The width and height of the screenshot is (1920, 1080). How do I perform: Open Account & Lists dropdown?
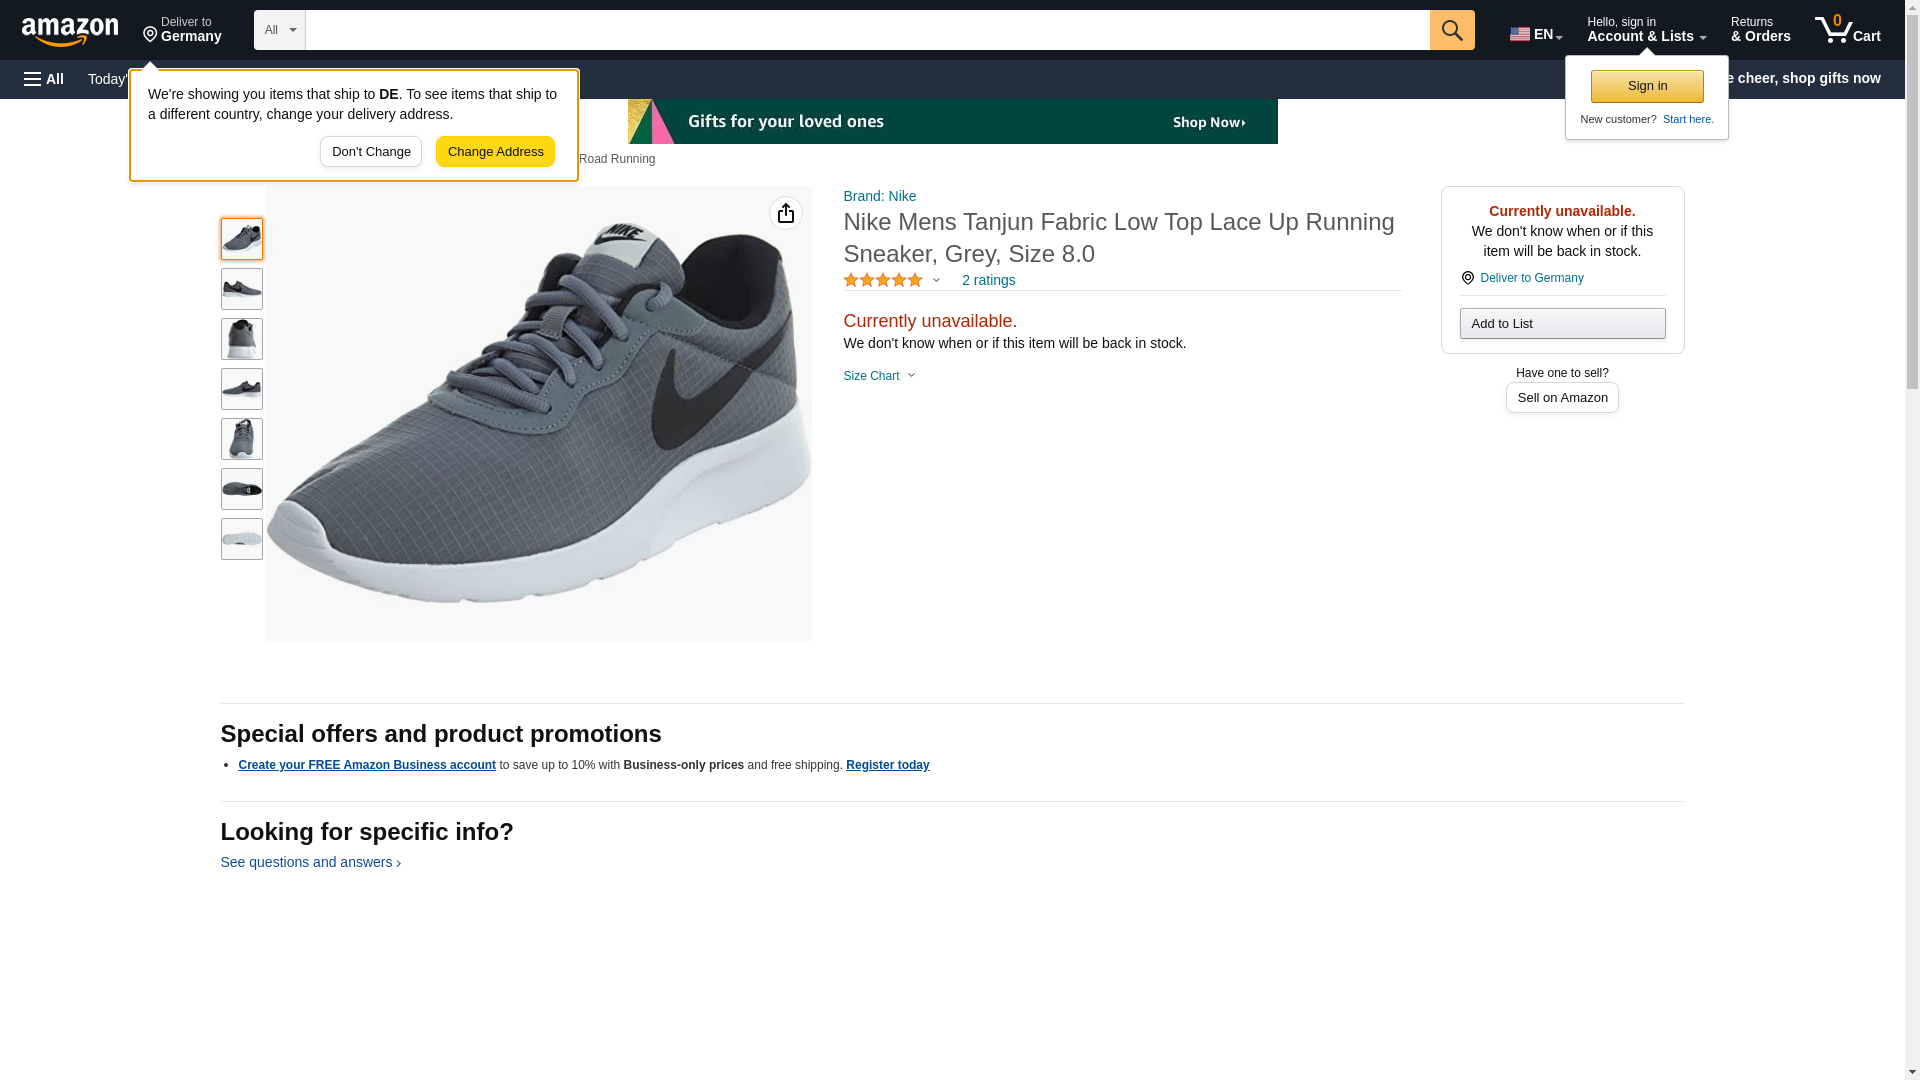[x=1645, y=30]
